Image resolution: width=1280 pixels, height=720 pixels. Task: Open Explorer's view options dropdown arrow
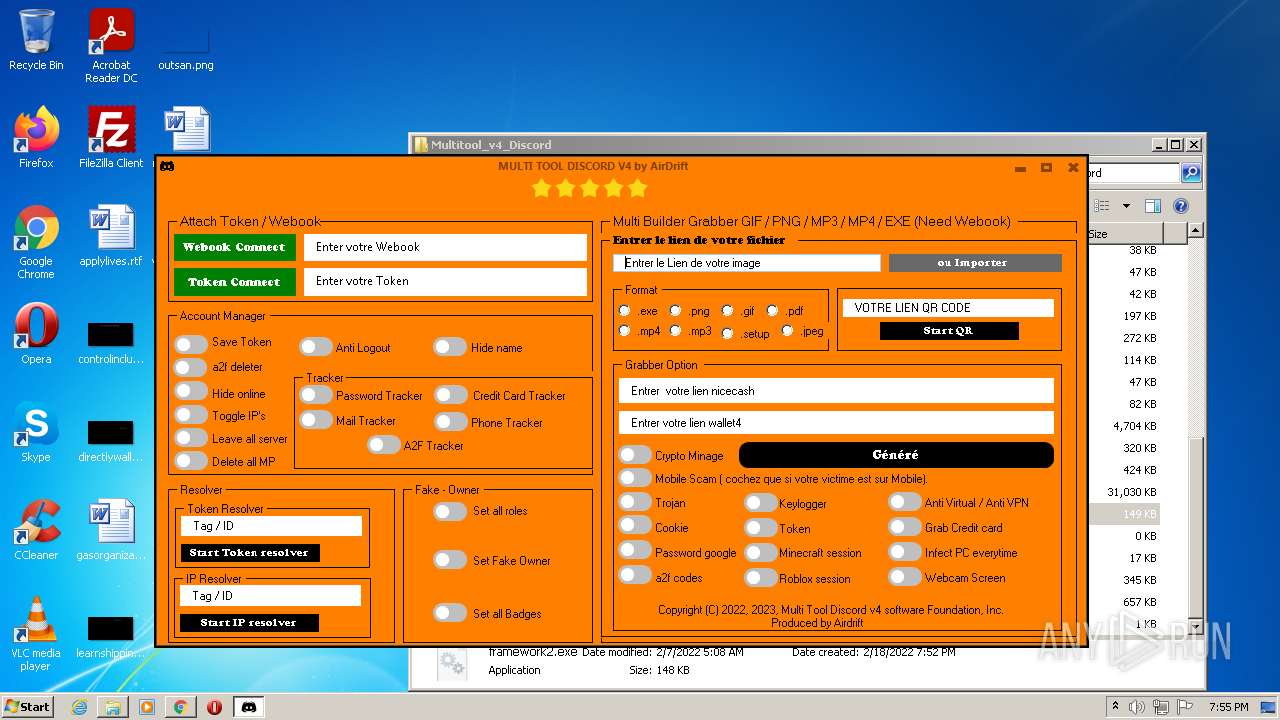tap(1126, 206)
